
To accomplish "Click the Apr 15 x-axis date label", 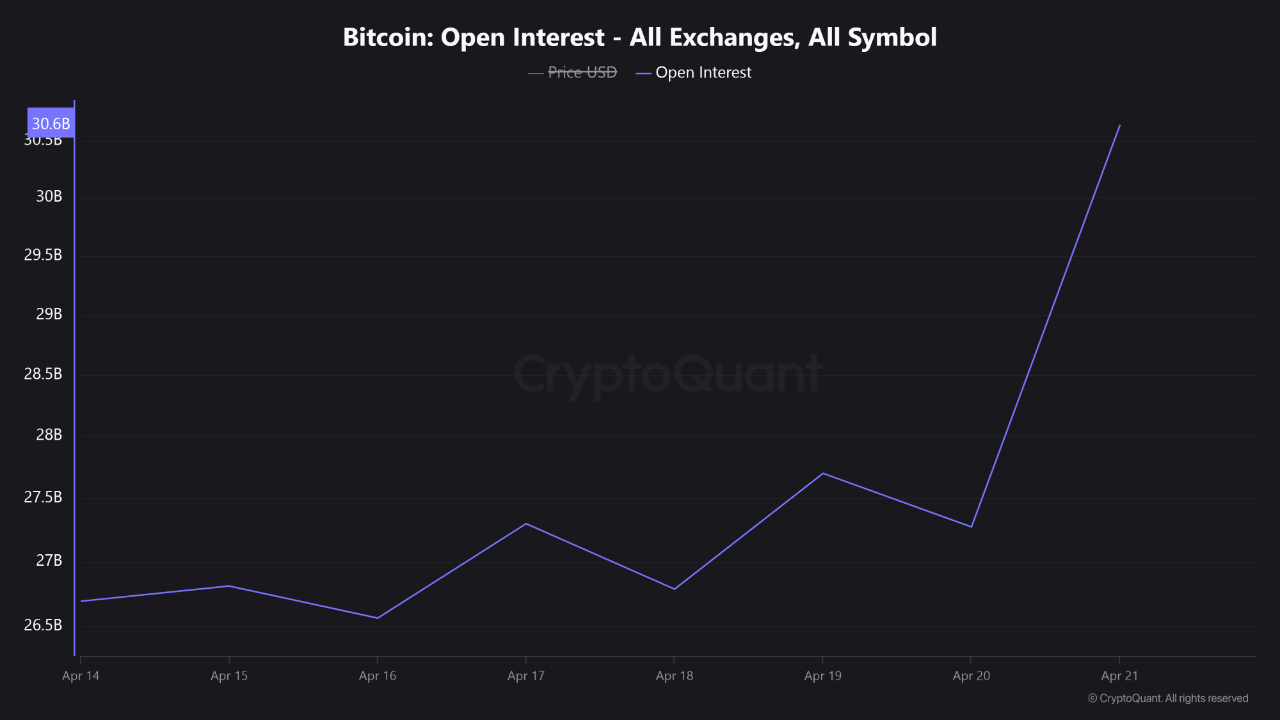I will coord(228,676).
